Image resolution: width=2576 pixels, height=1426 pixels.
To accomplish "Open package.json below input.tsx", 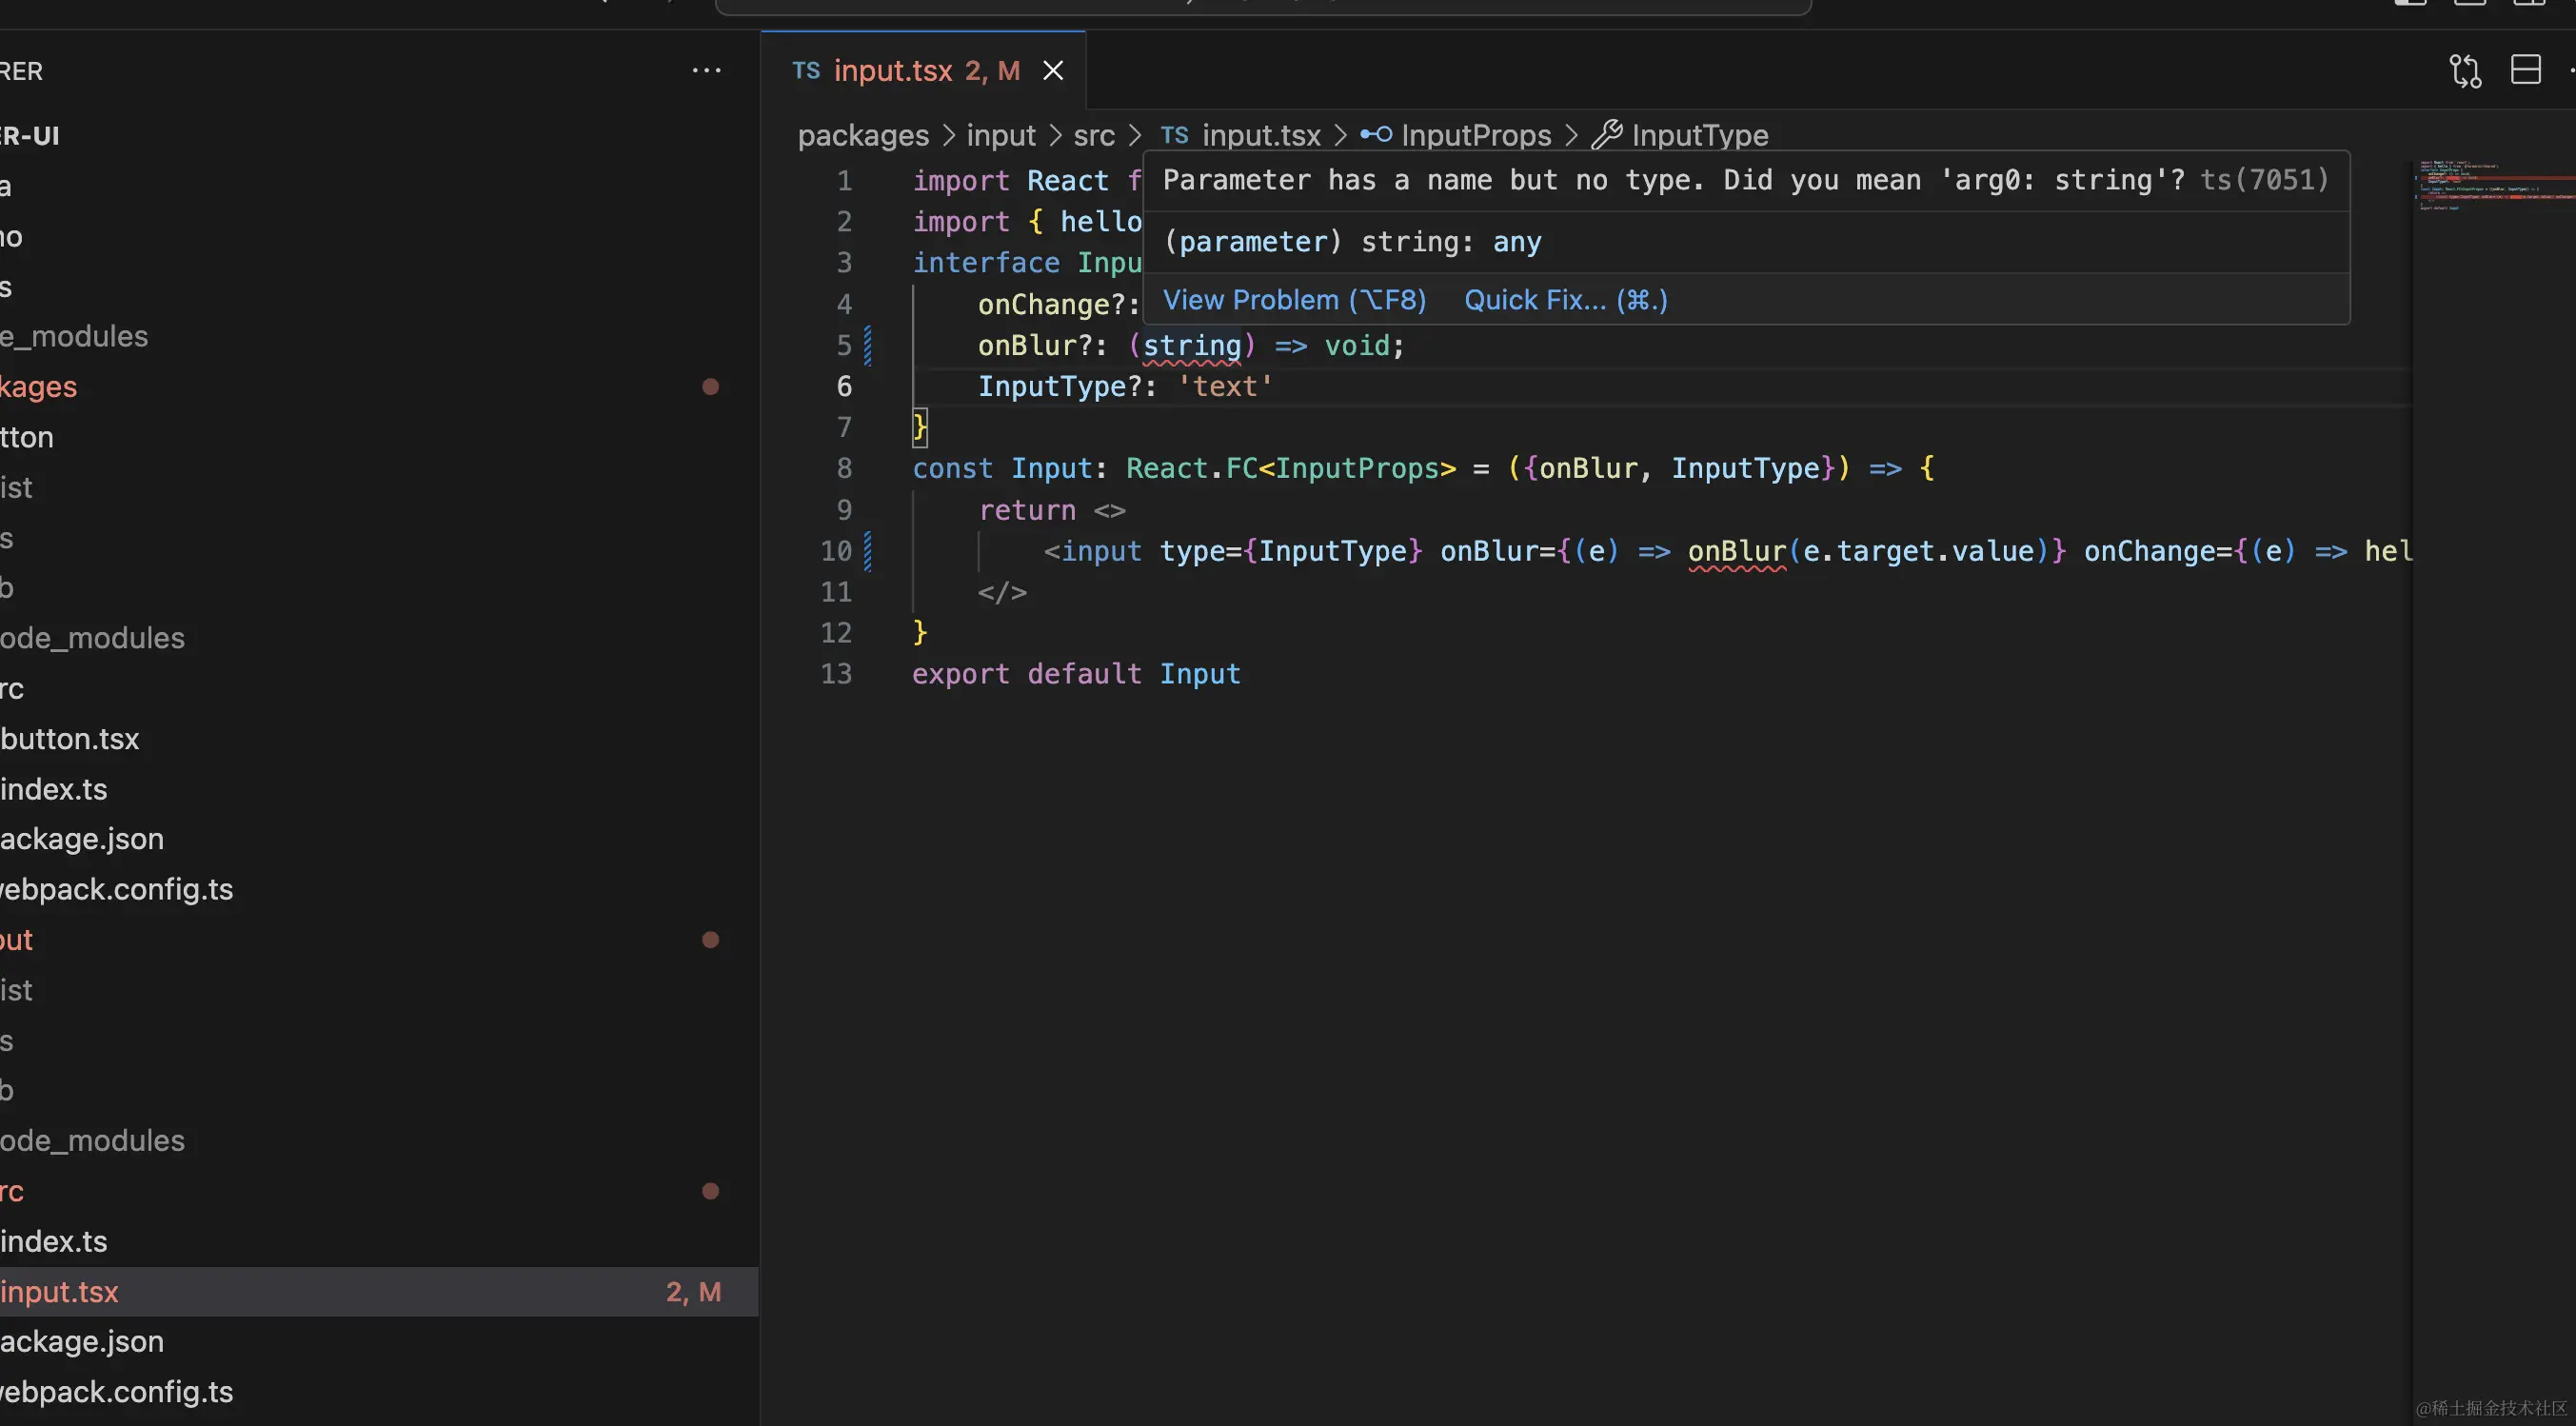I will [82, 1342].
